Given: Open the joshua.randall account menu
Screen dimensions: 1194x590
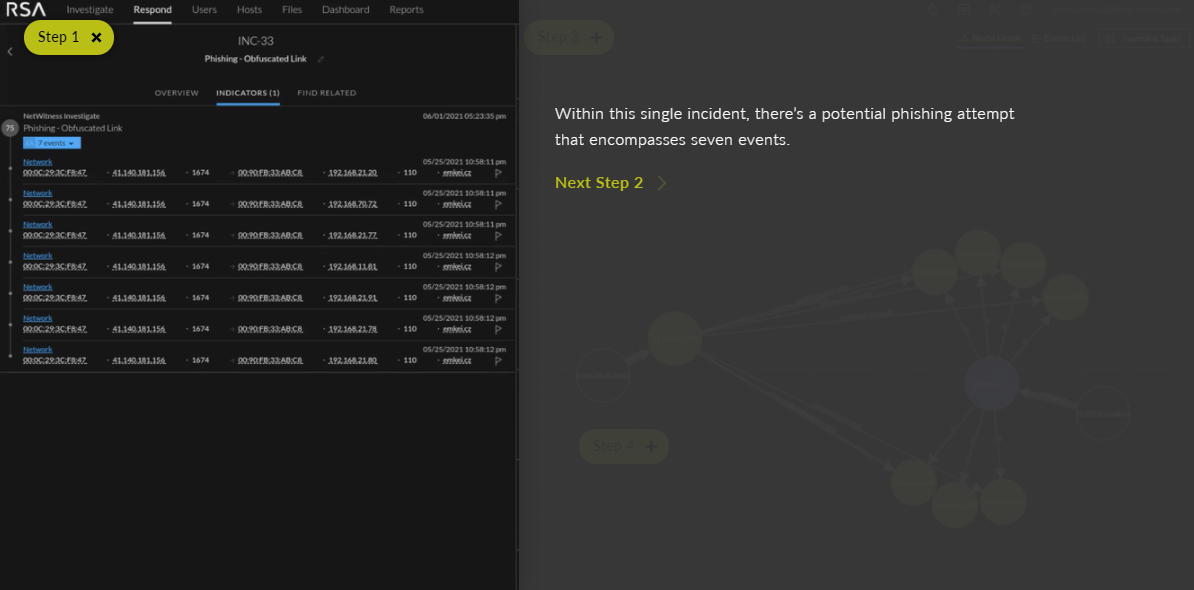Looking at the screenshot, I should (1120, 10).
